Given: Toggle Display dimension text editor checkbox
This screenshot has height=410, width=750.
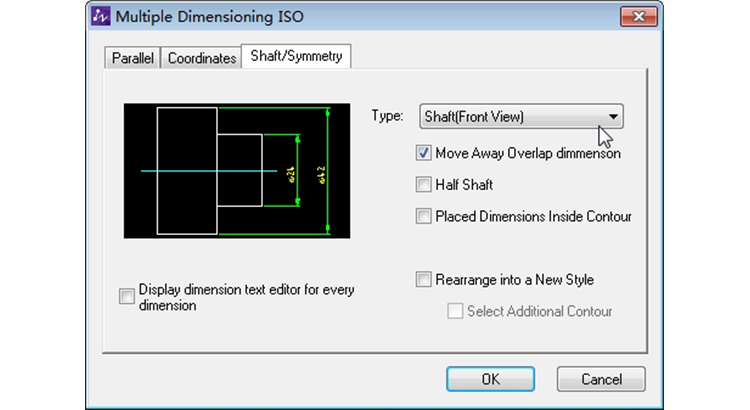Looking at the screenshot, I should (x=126, y=296).
